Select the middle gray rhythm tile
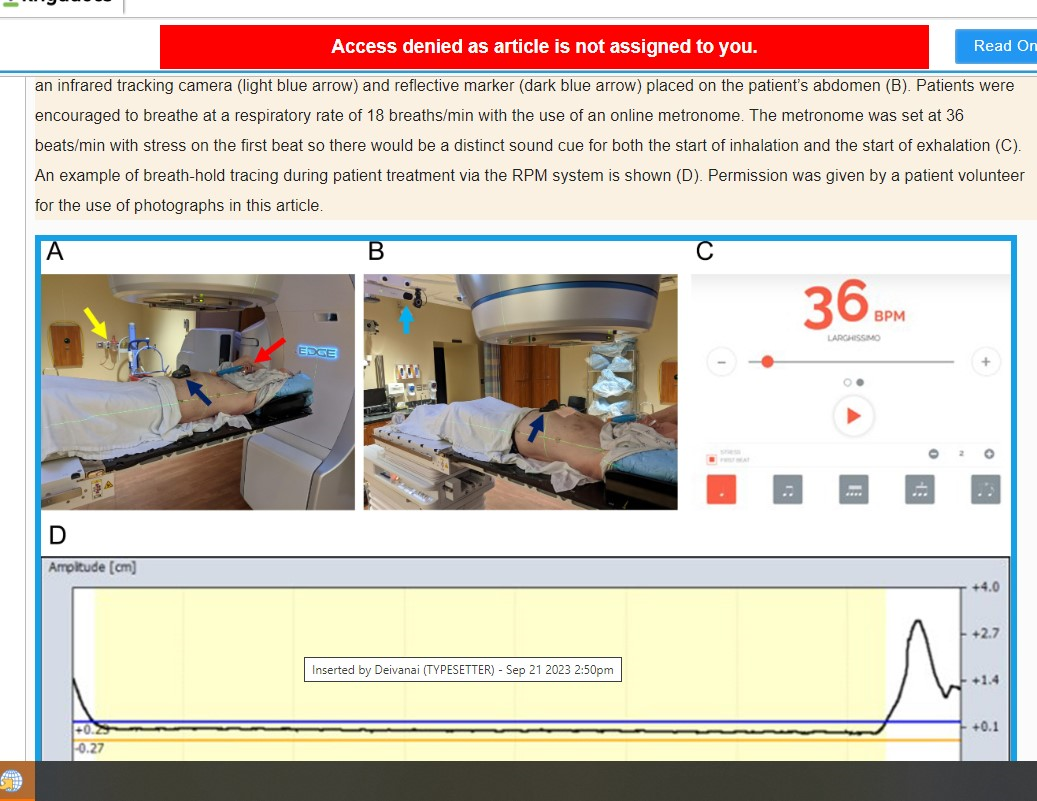The width and height of the screenshot is (1037, 801). tap(853, 490)
